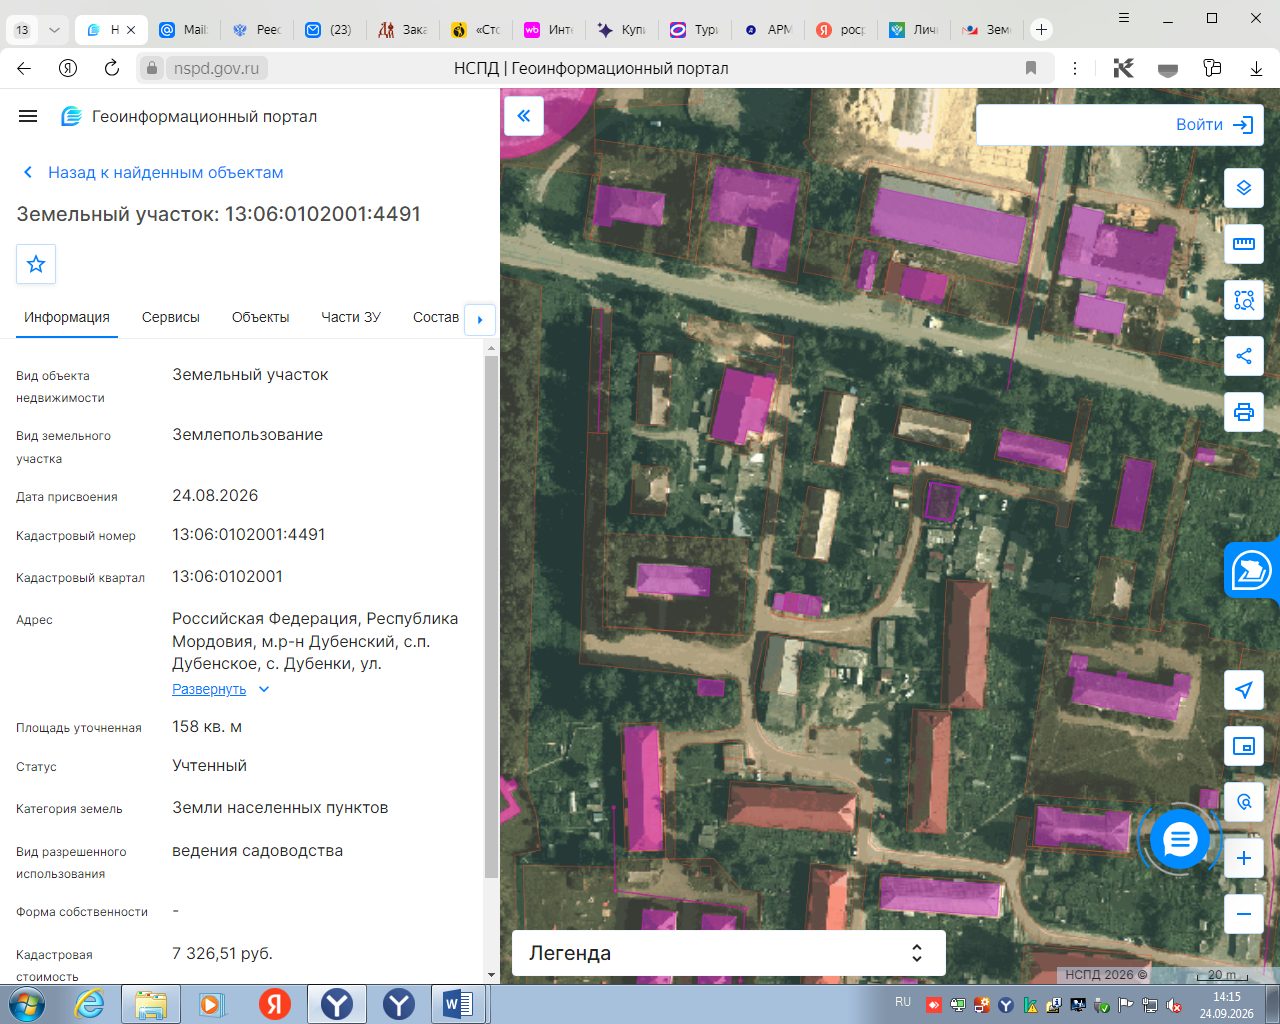1280x1024 pixels.
Task: Click the info panel vertical scrollbar
Action: tap(491, 615)
